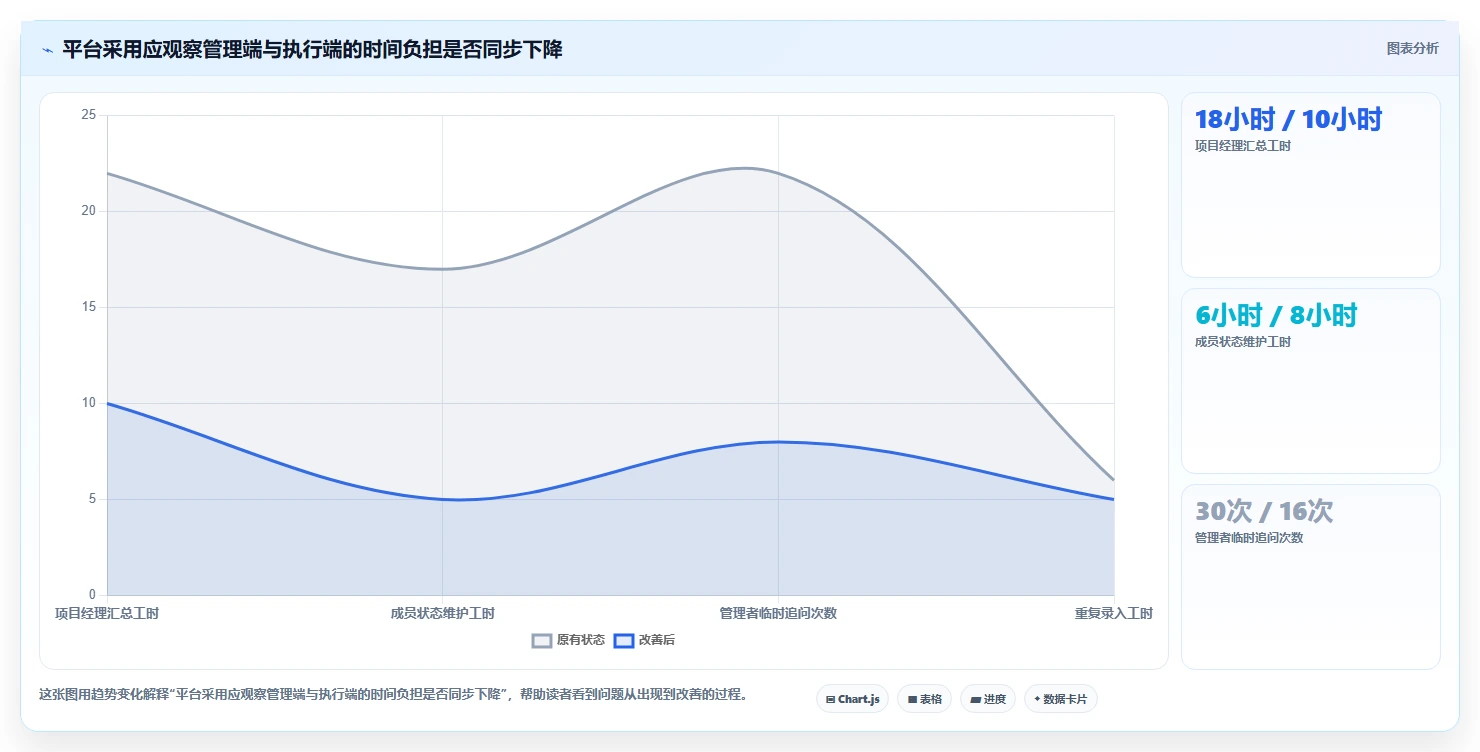The width and height of the screenshot is (1480, 752).
Task: Click the chart title 平台采用应观察管理端与执行端
Action: (x=312, y=49)
